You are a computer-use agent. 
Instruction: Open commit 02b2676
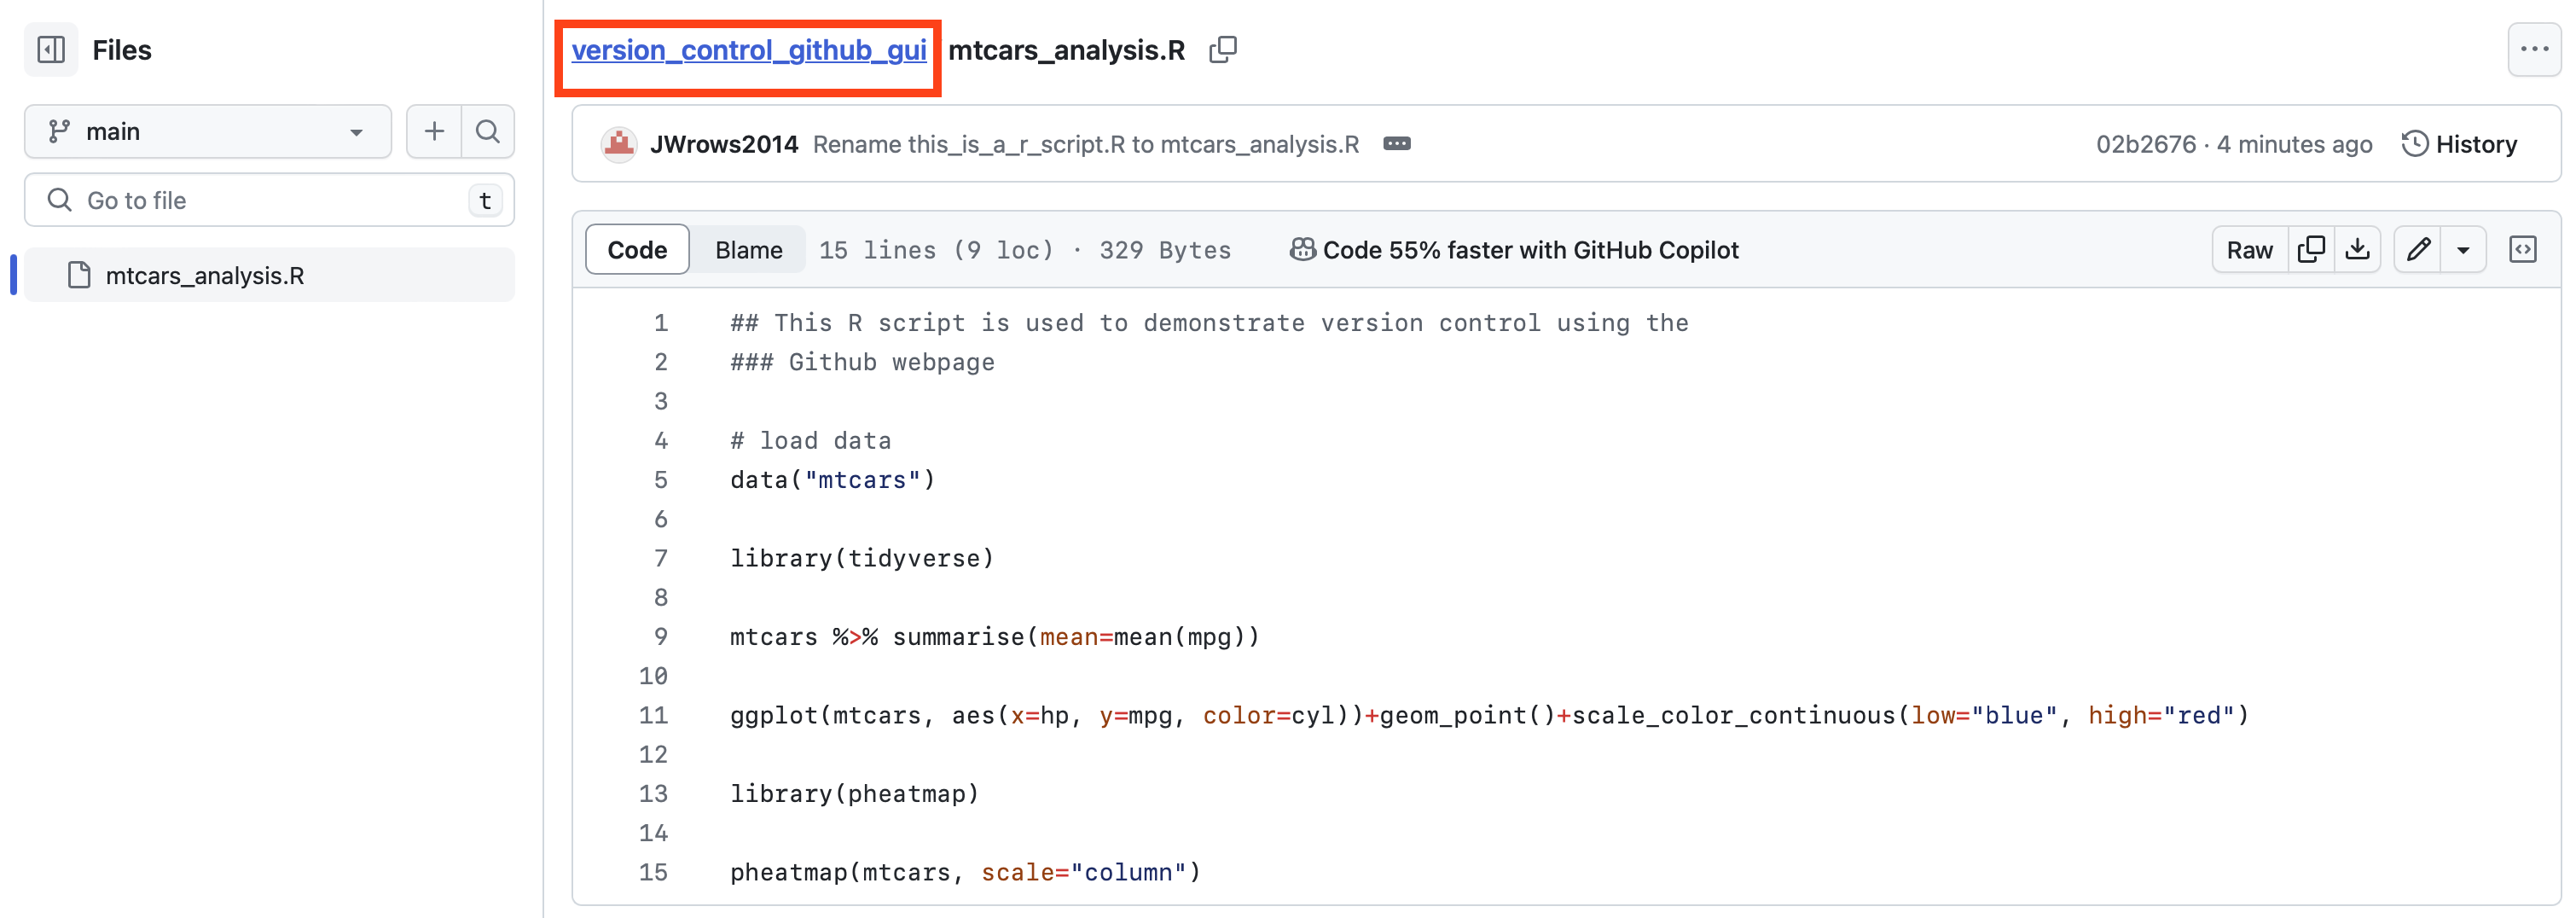(2145, 144)
